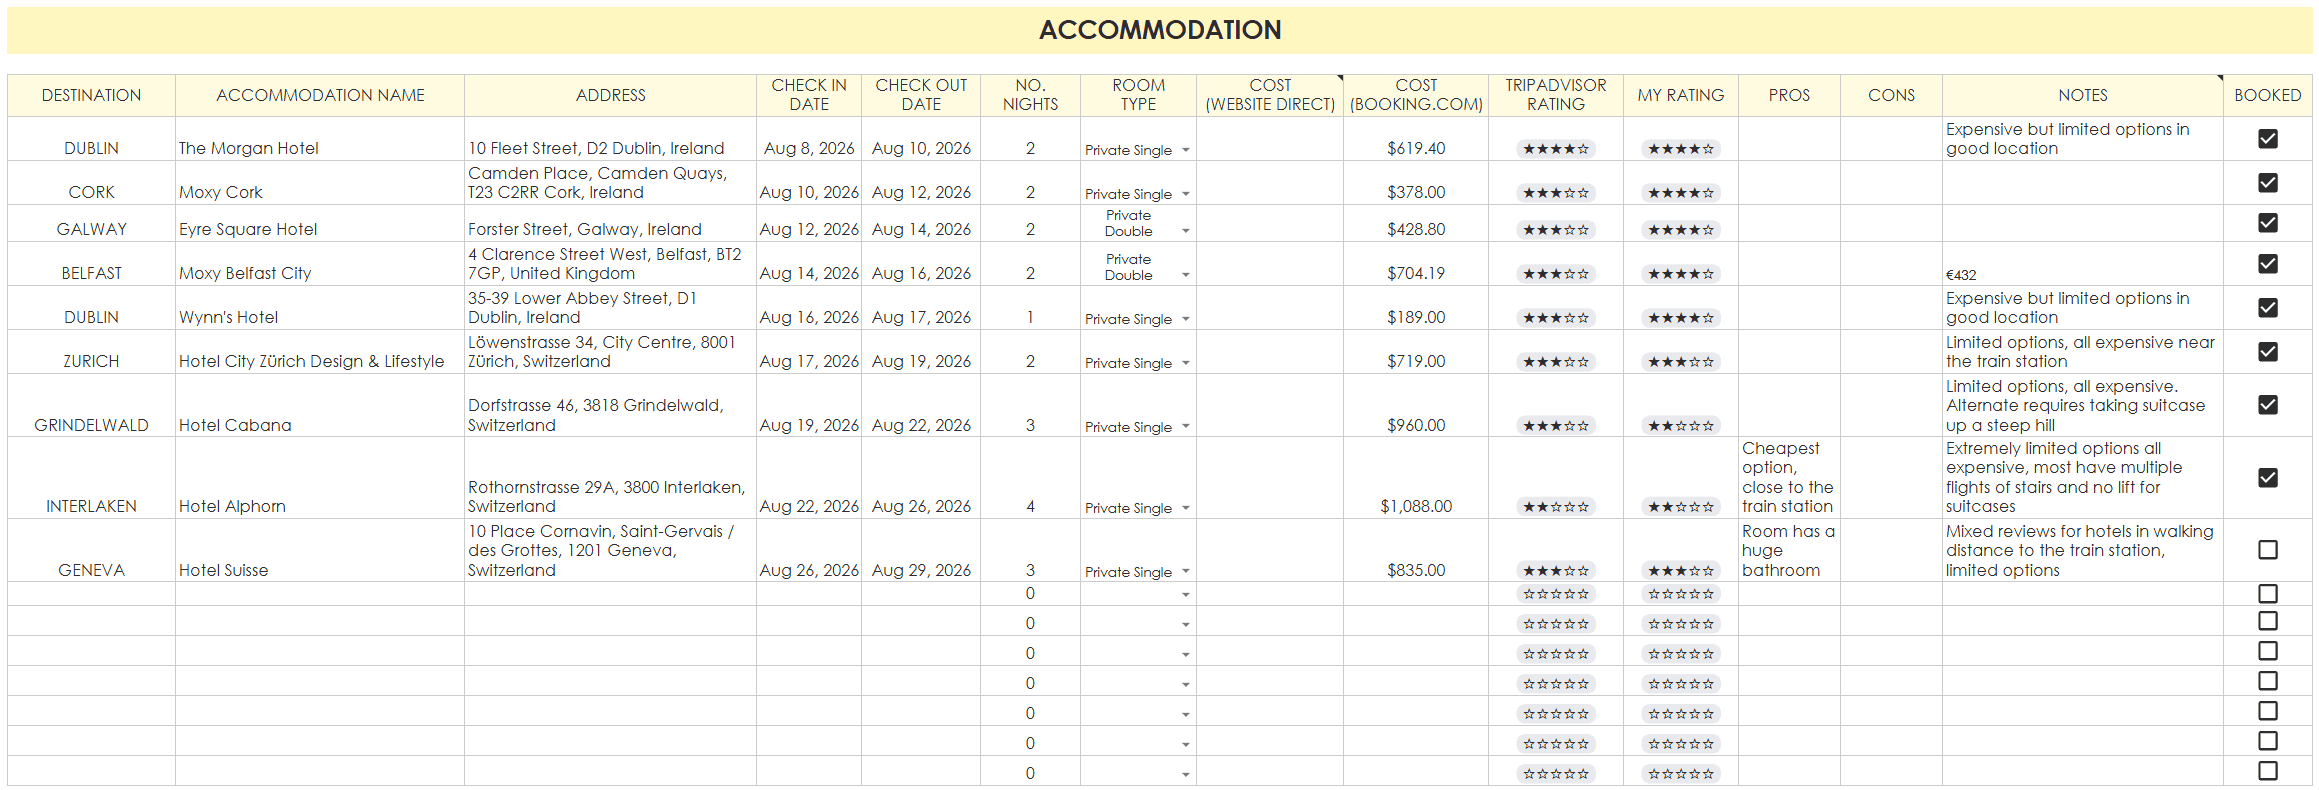
Task: Select TripAdvisor stars for Hotel Cabana row
Action: pos(1555,426)
